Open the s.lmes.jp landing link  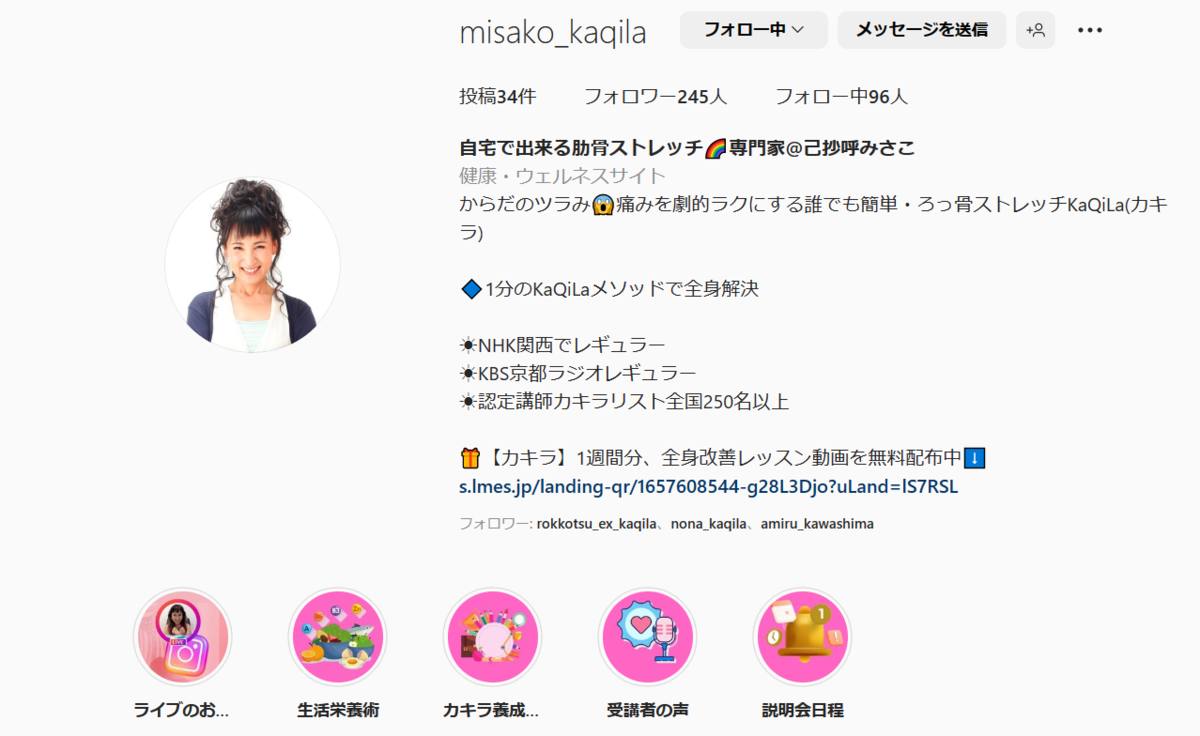pos(709,487)
